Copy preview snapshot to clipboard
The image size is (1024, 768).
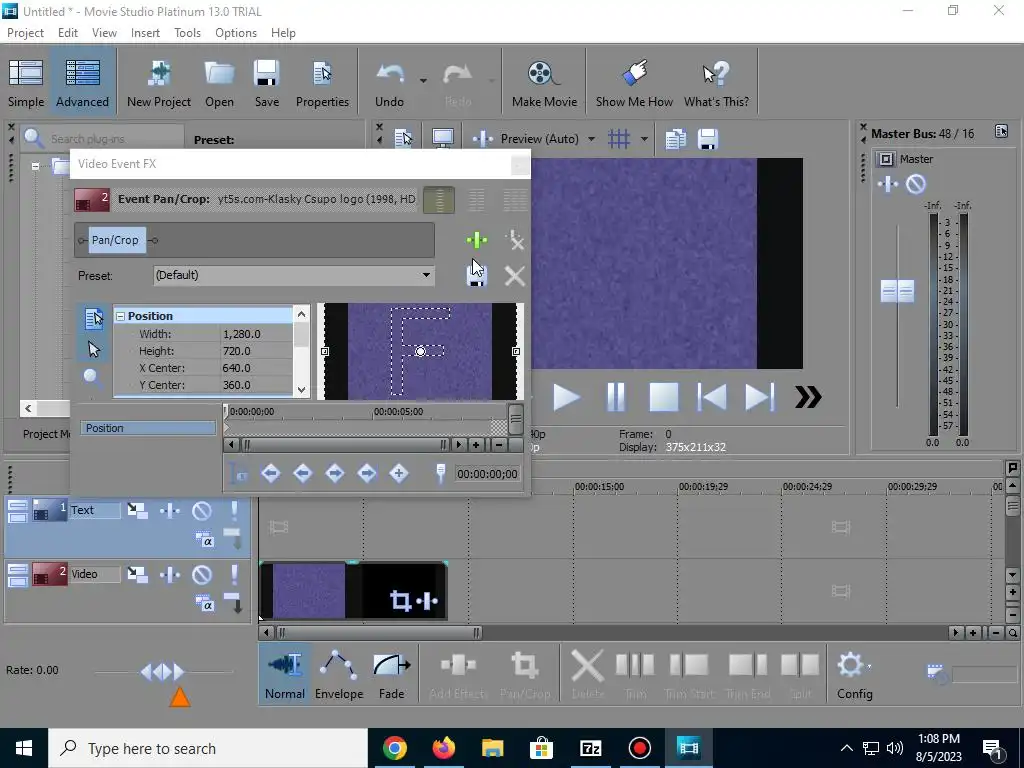tap(675, 139)
